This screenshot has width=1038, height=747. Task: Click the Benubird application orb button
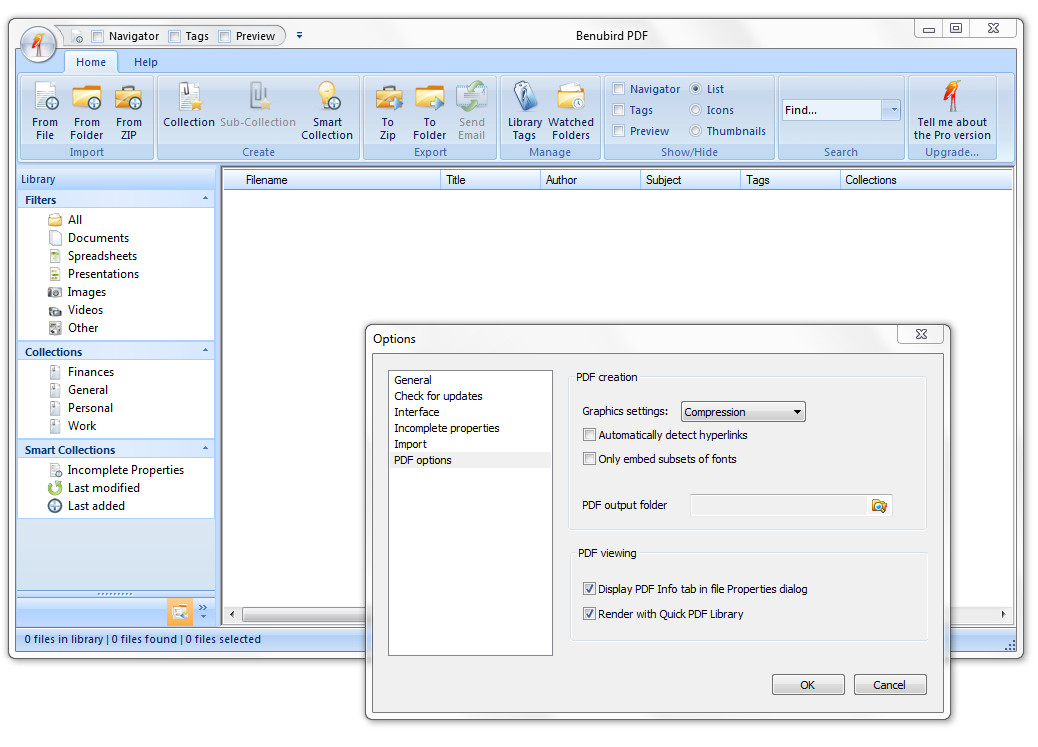tap(38, 44)
